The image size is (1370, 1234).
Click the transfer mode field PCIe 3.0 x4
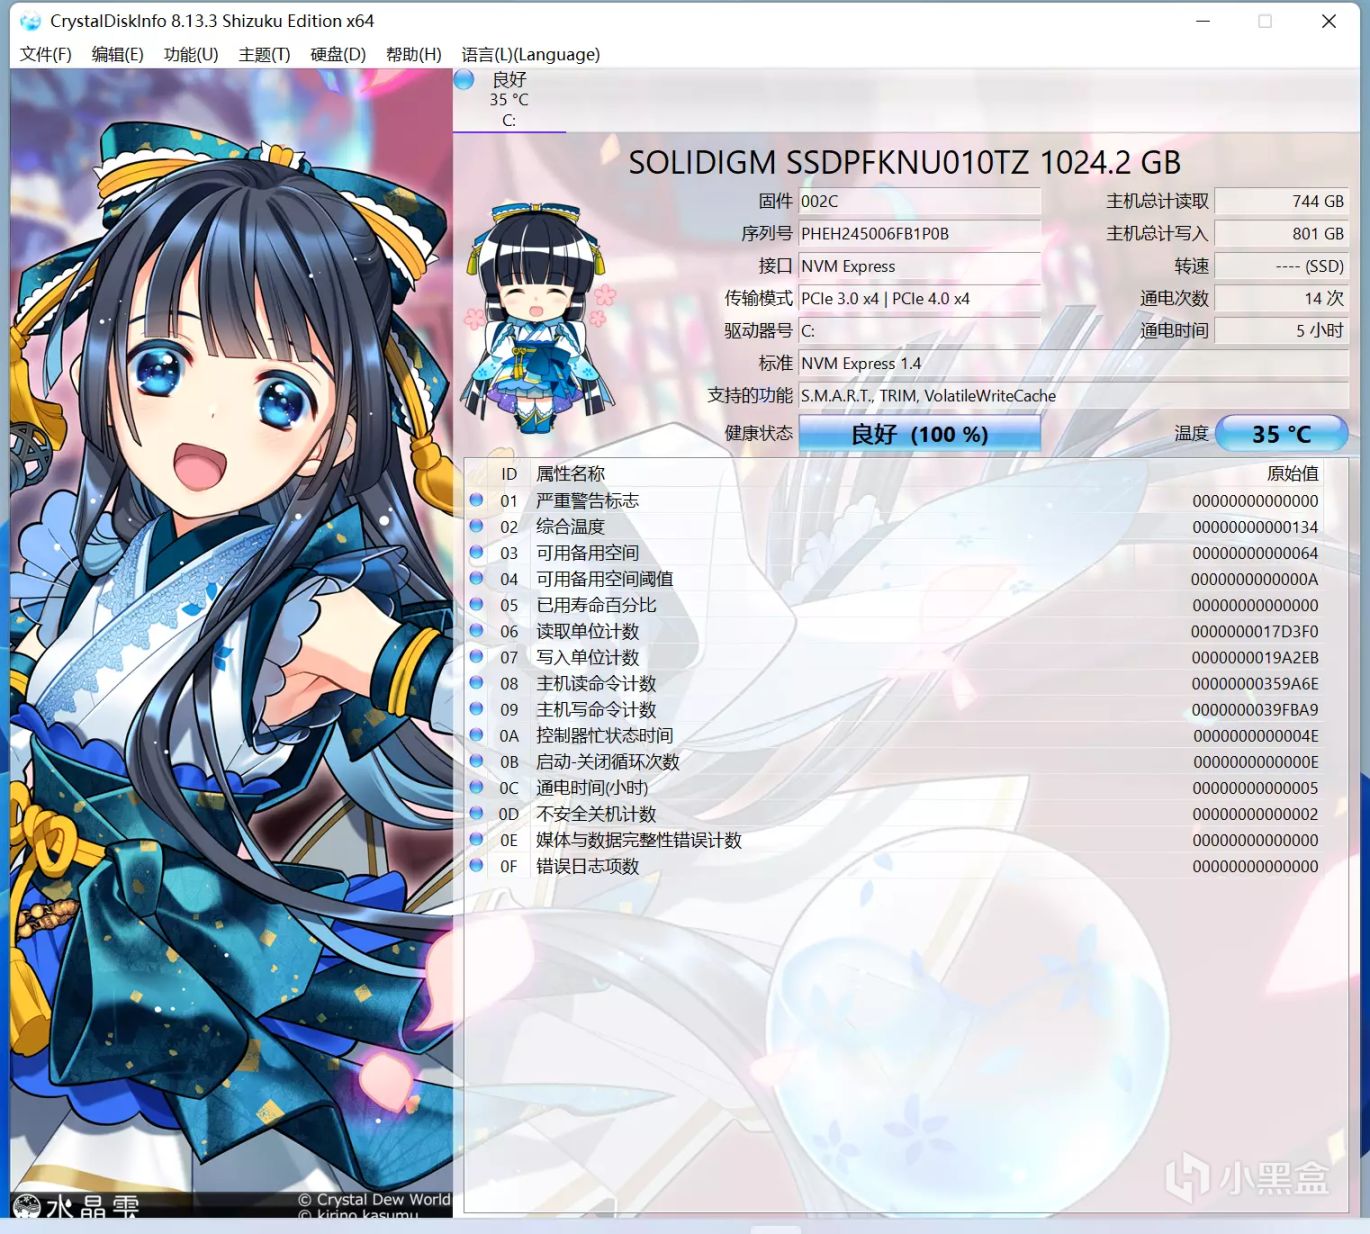tap(920, 298)
